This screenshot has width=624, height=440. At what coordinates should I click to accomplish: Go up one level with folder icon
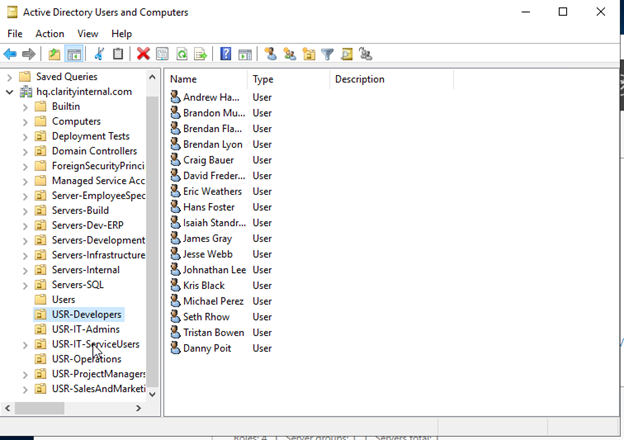[55, 54]
